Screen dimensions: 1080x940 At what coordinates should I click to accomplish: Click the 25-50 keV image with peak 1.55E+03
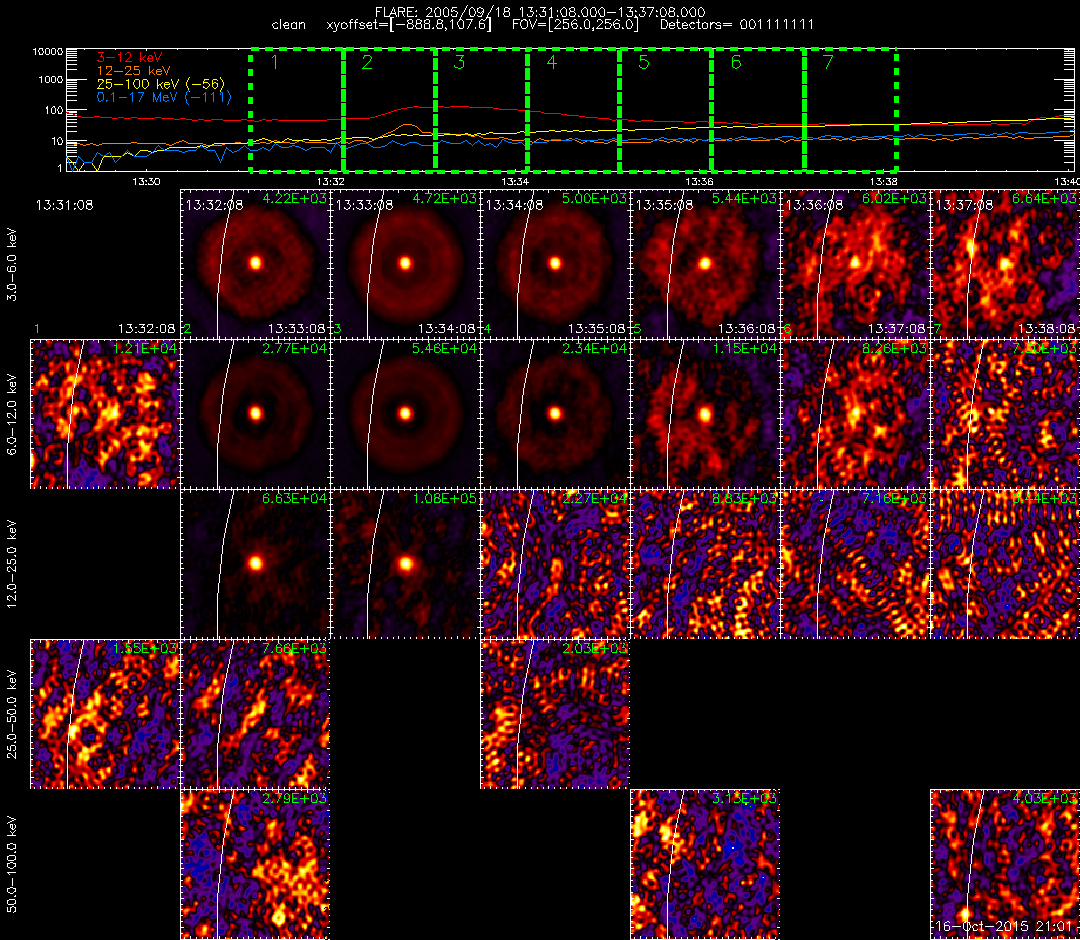[105, 714]
